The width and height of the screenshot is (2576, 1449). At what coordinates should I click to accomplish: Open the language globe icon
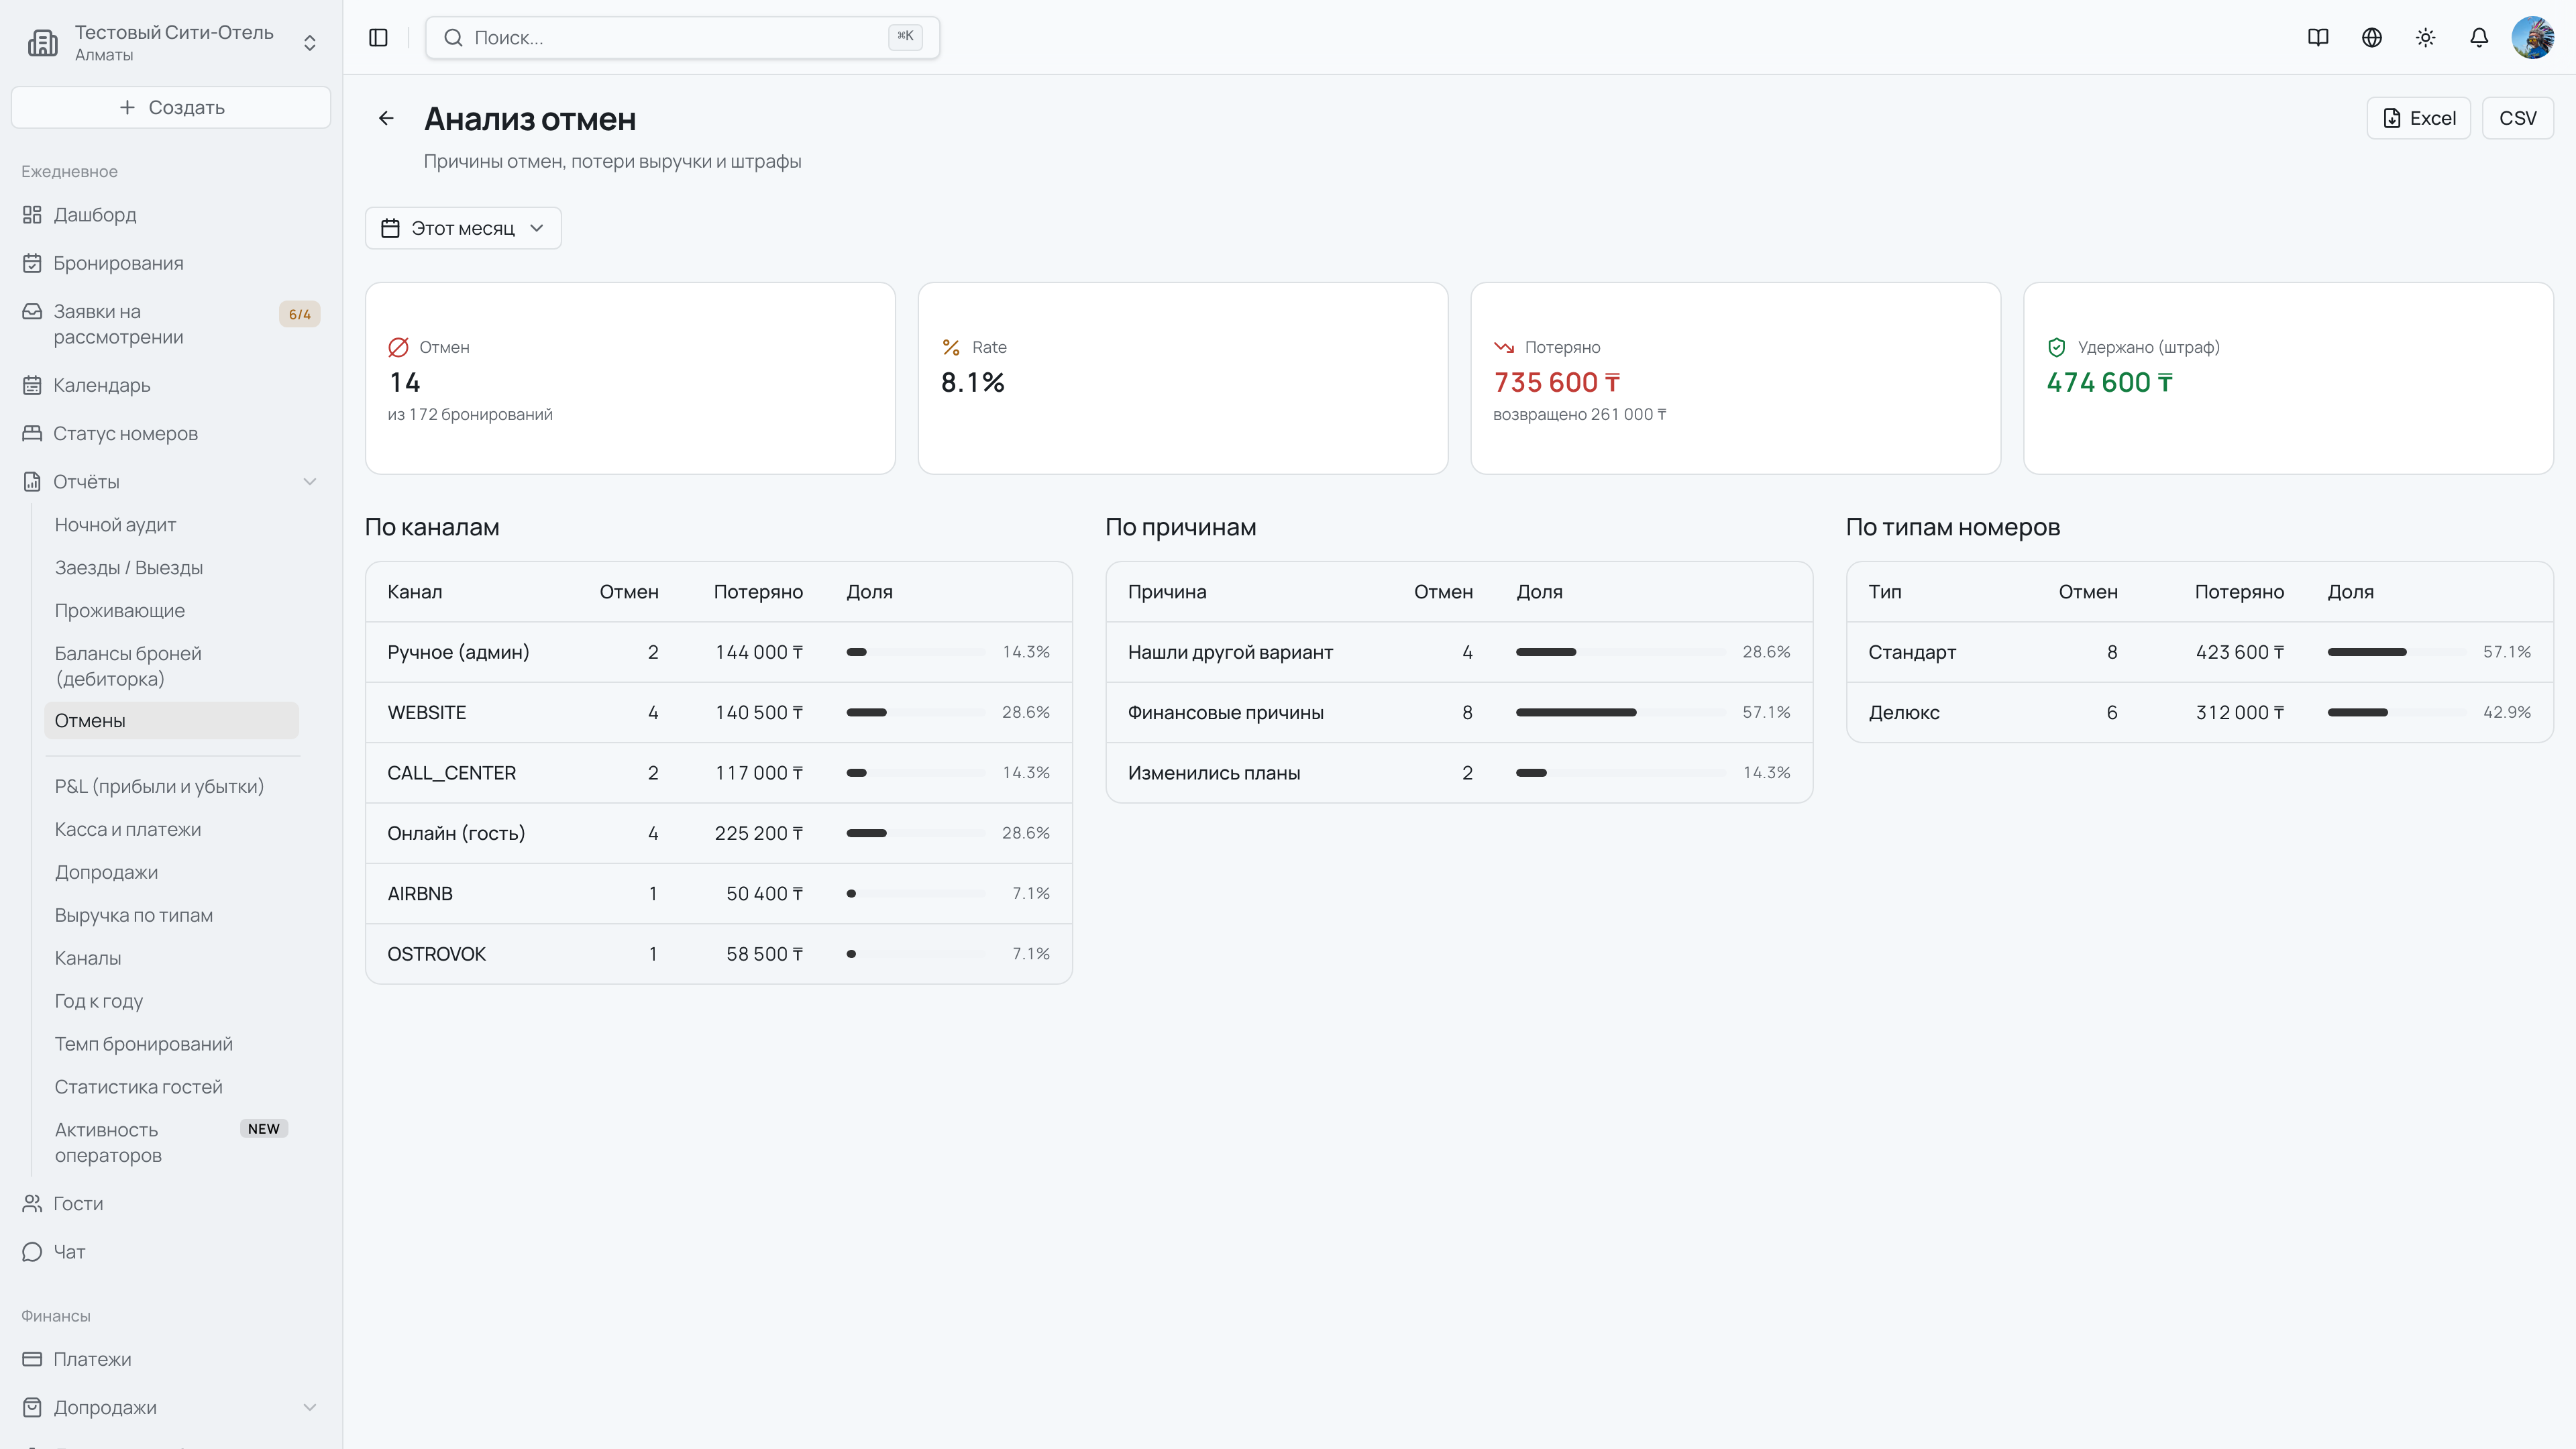point(2372,37)
